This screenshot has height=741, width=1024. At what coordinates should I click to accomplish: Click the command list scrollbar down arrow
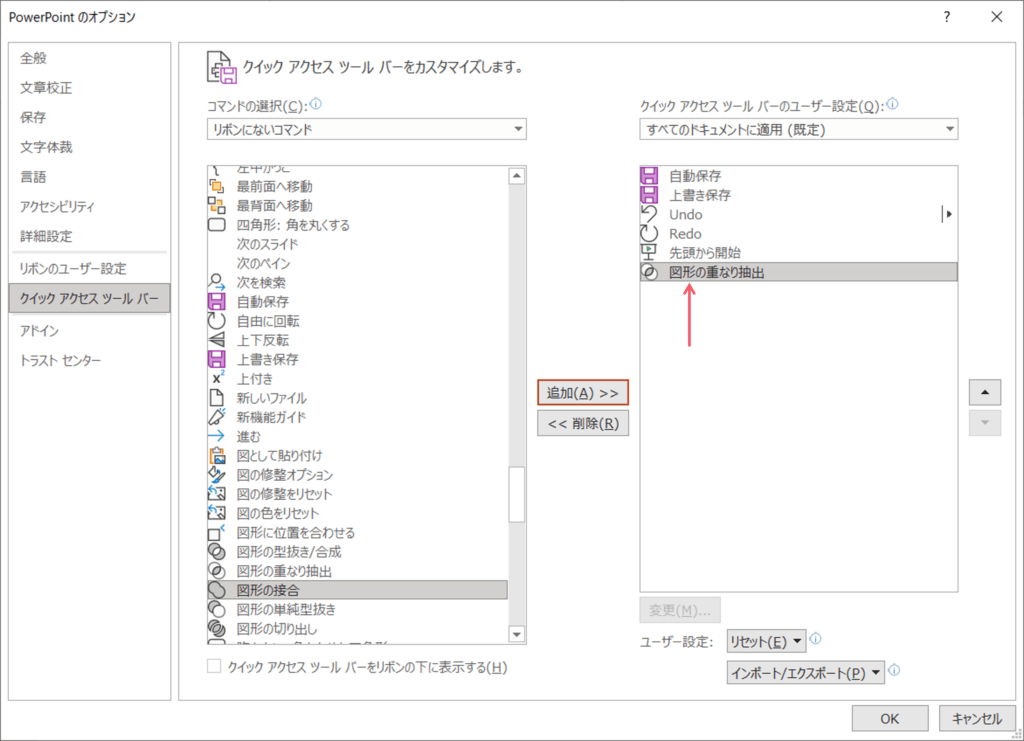(516, 633)
